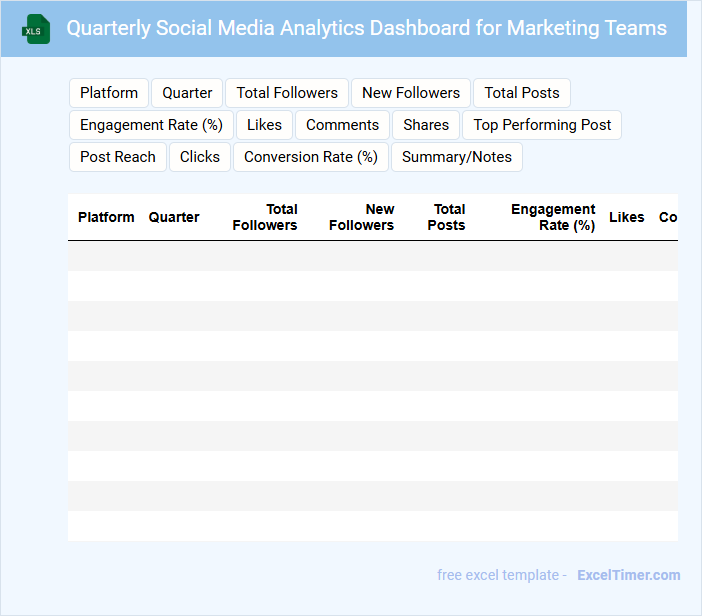
Task: Open the Summary/Notes tag
Action: [x=457, y=157]
